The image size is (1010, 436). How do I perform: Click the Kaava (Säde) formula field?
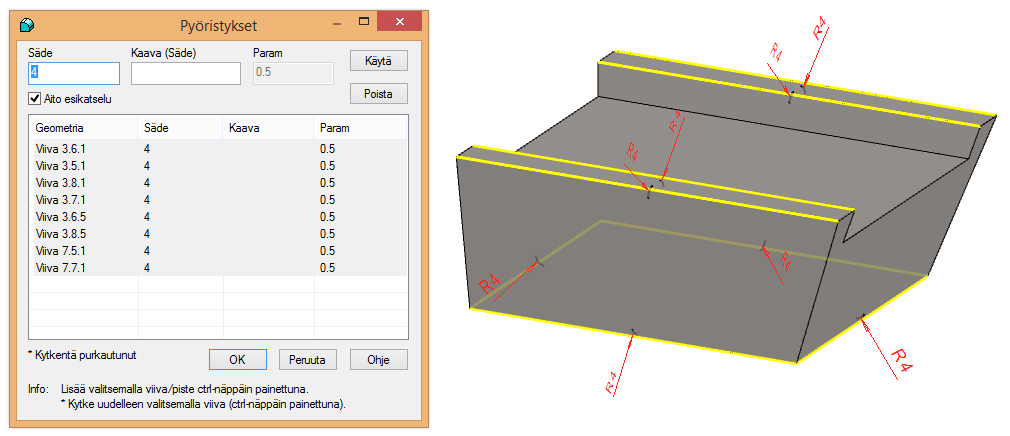(x=186, y=73)
